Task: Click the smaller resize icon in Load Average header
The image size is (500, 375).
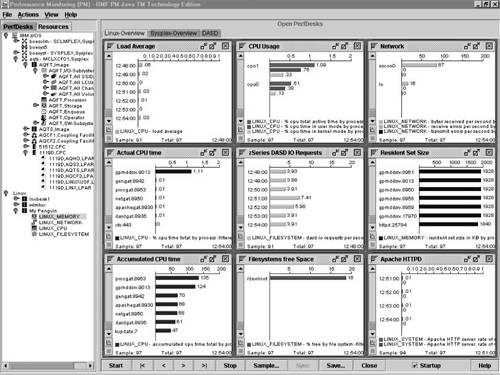Action: click(x=204, y=46)
